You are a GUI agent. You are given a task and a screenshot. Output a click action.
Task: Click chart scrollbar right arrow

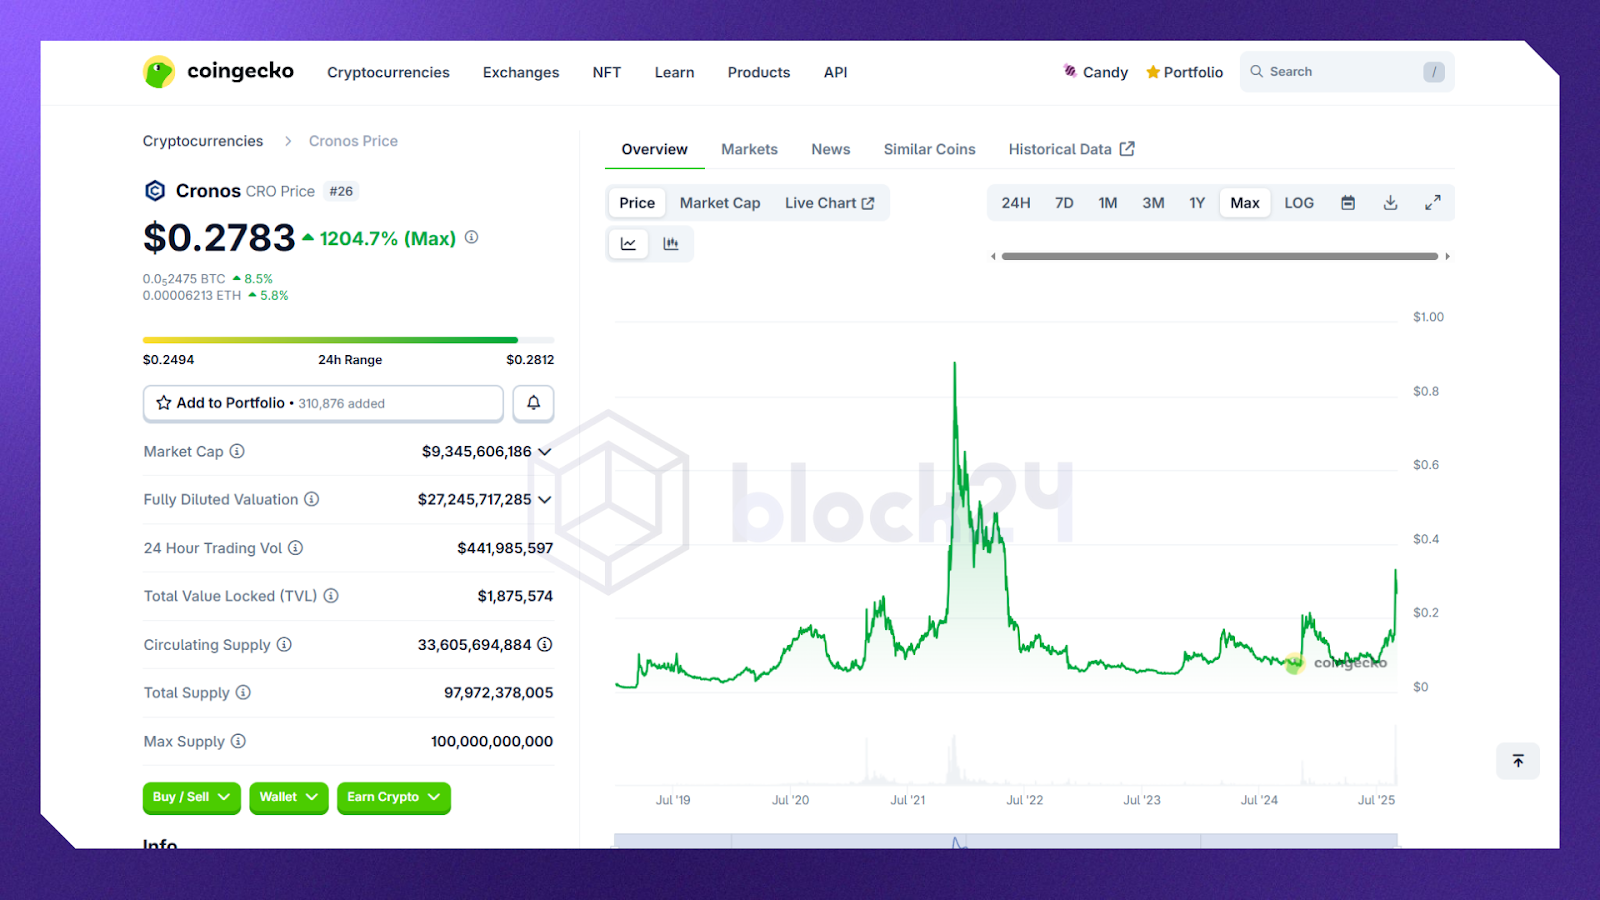(1447, 257)
